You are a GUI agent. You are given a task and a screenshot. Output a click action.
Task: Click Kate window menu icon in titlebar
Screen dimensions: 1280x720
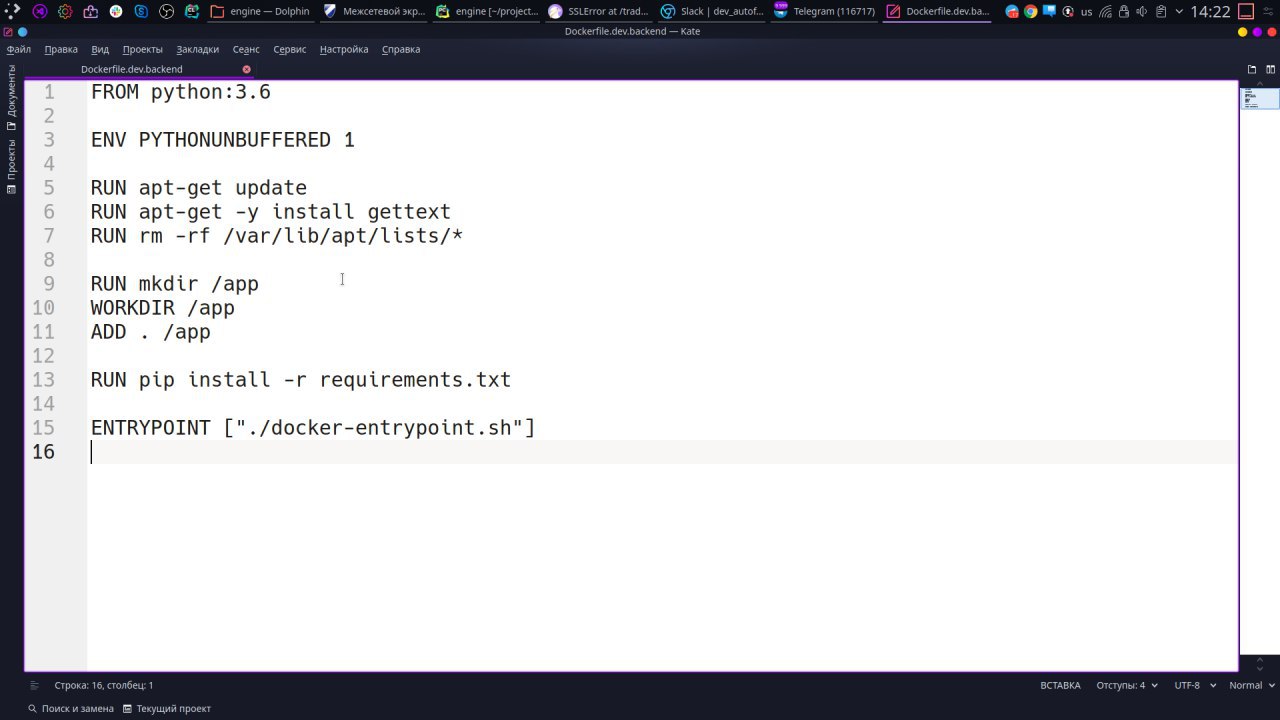tap(8, 31)
